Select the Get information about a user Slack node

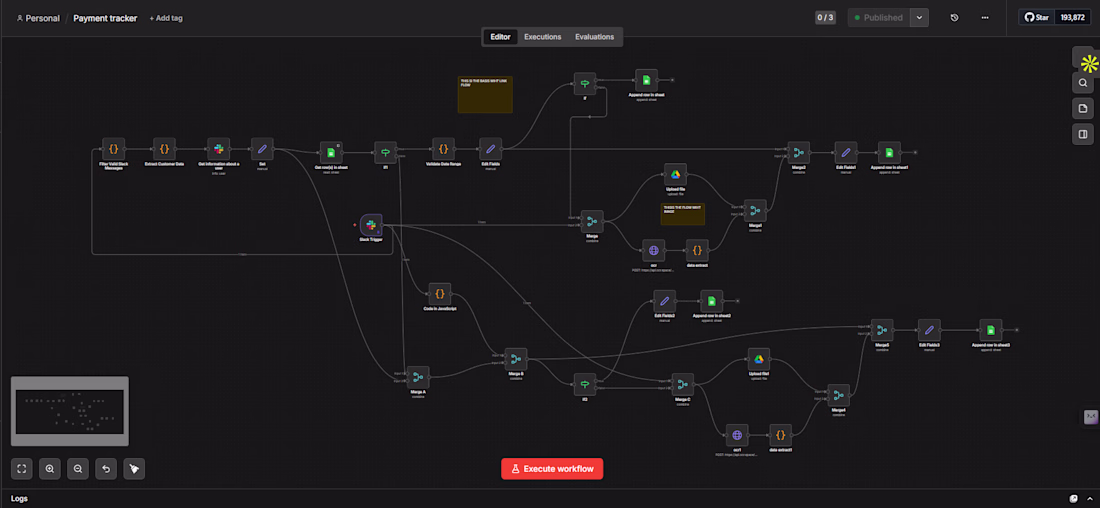(x=218, y=149)
